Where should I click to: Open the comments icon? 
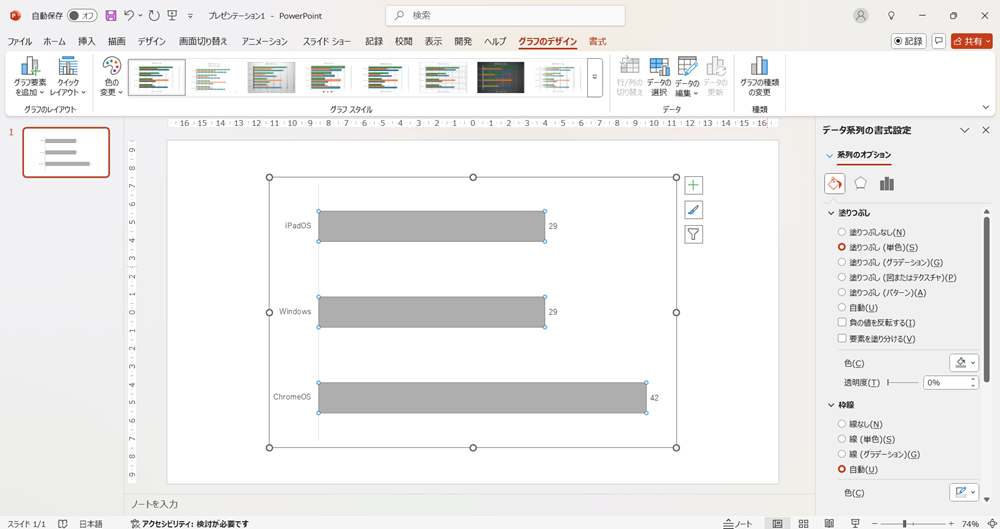(x=939, y=41)
